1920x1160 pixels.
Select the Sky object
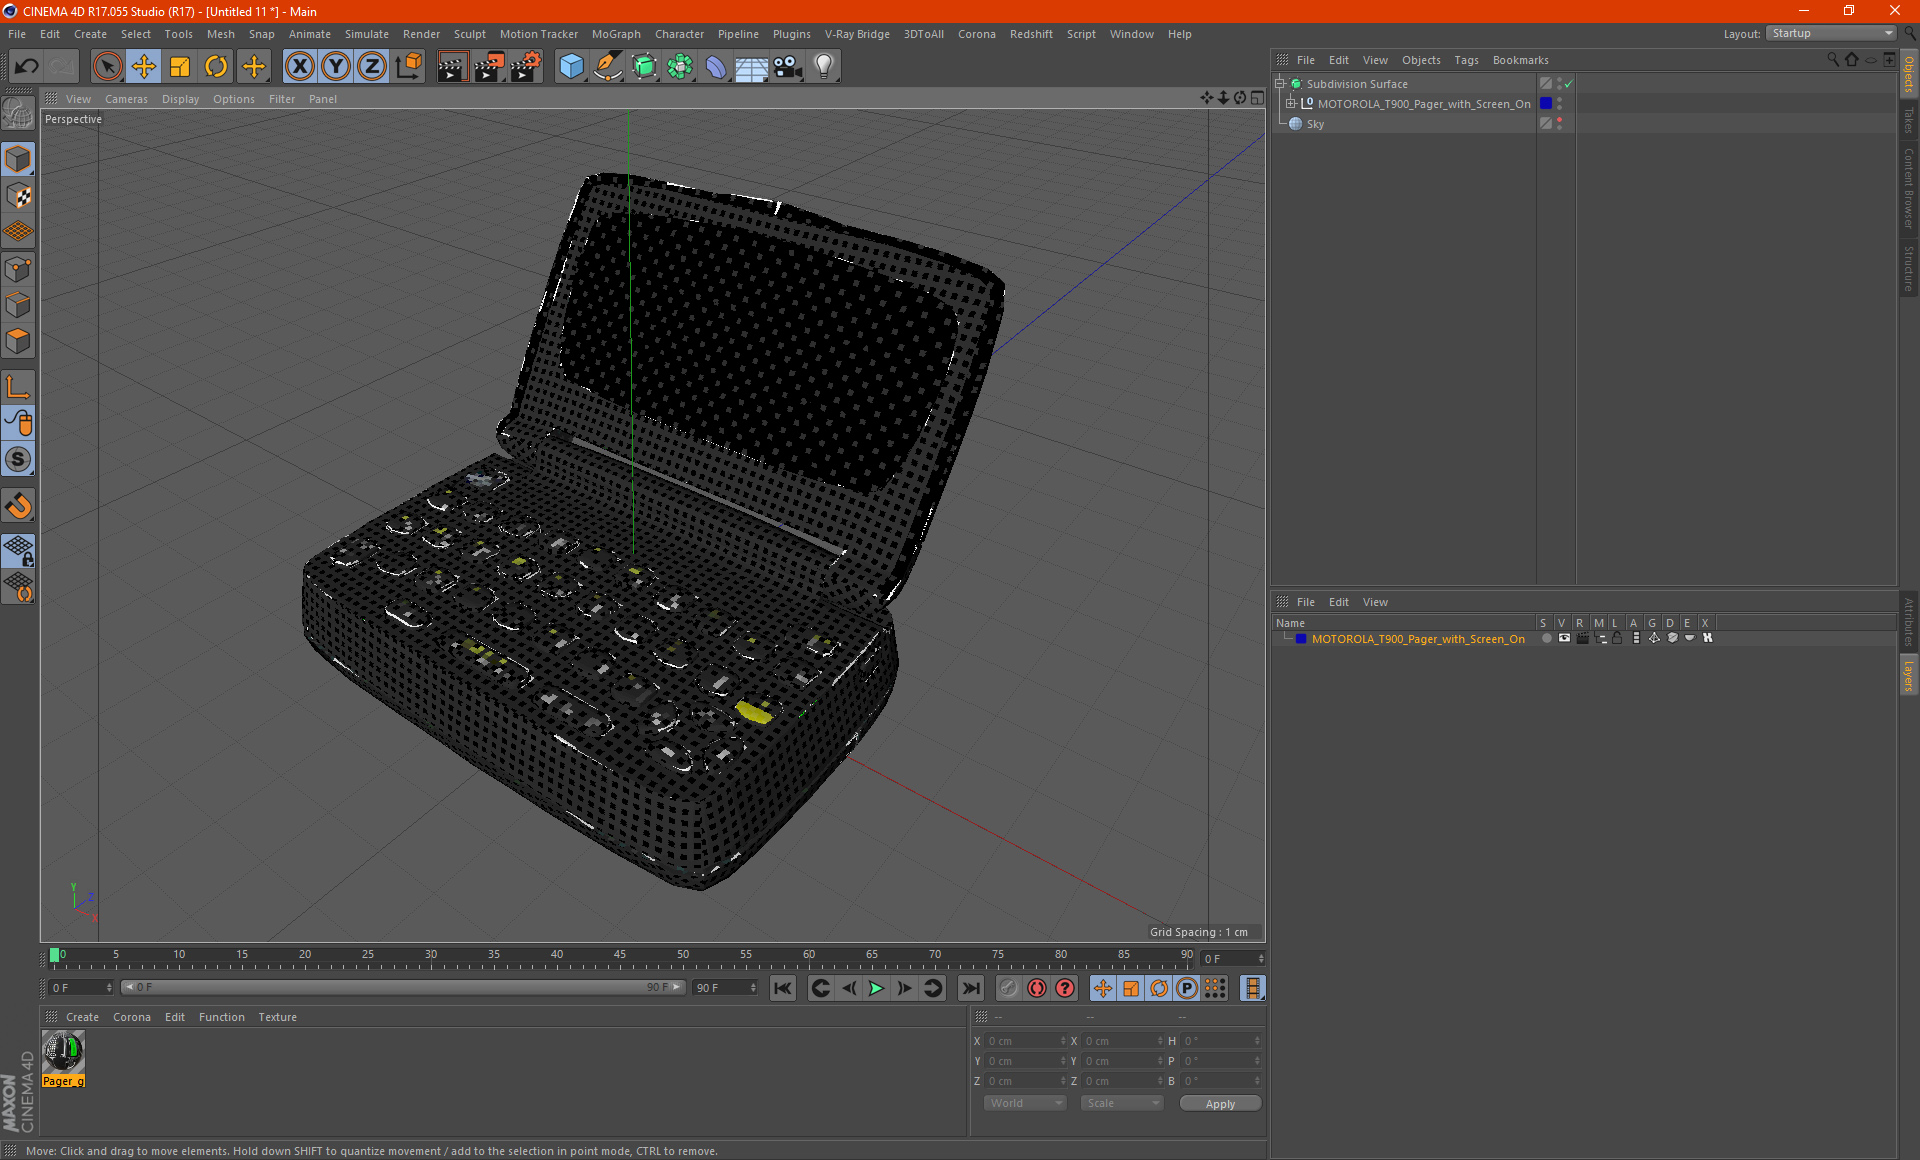click(x=1315, y=124)
